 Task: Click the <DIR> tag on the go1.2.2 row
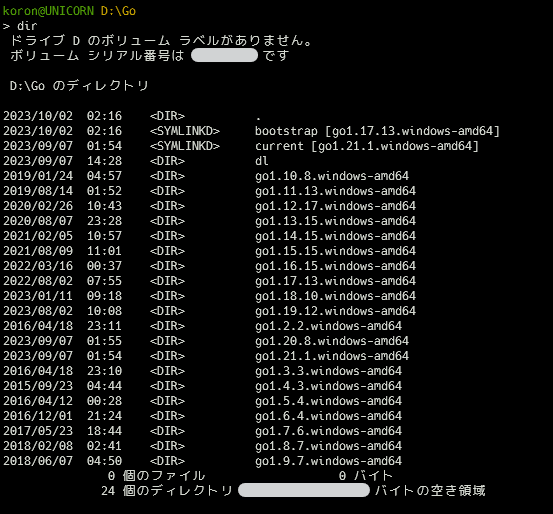click(167, 326)
